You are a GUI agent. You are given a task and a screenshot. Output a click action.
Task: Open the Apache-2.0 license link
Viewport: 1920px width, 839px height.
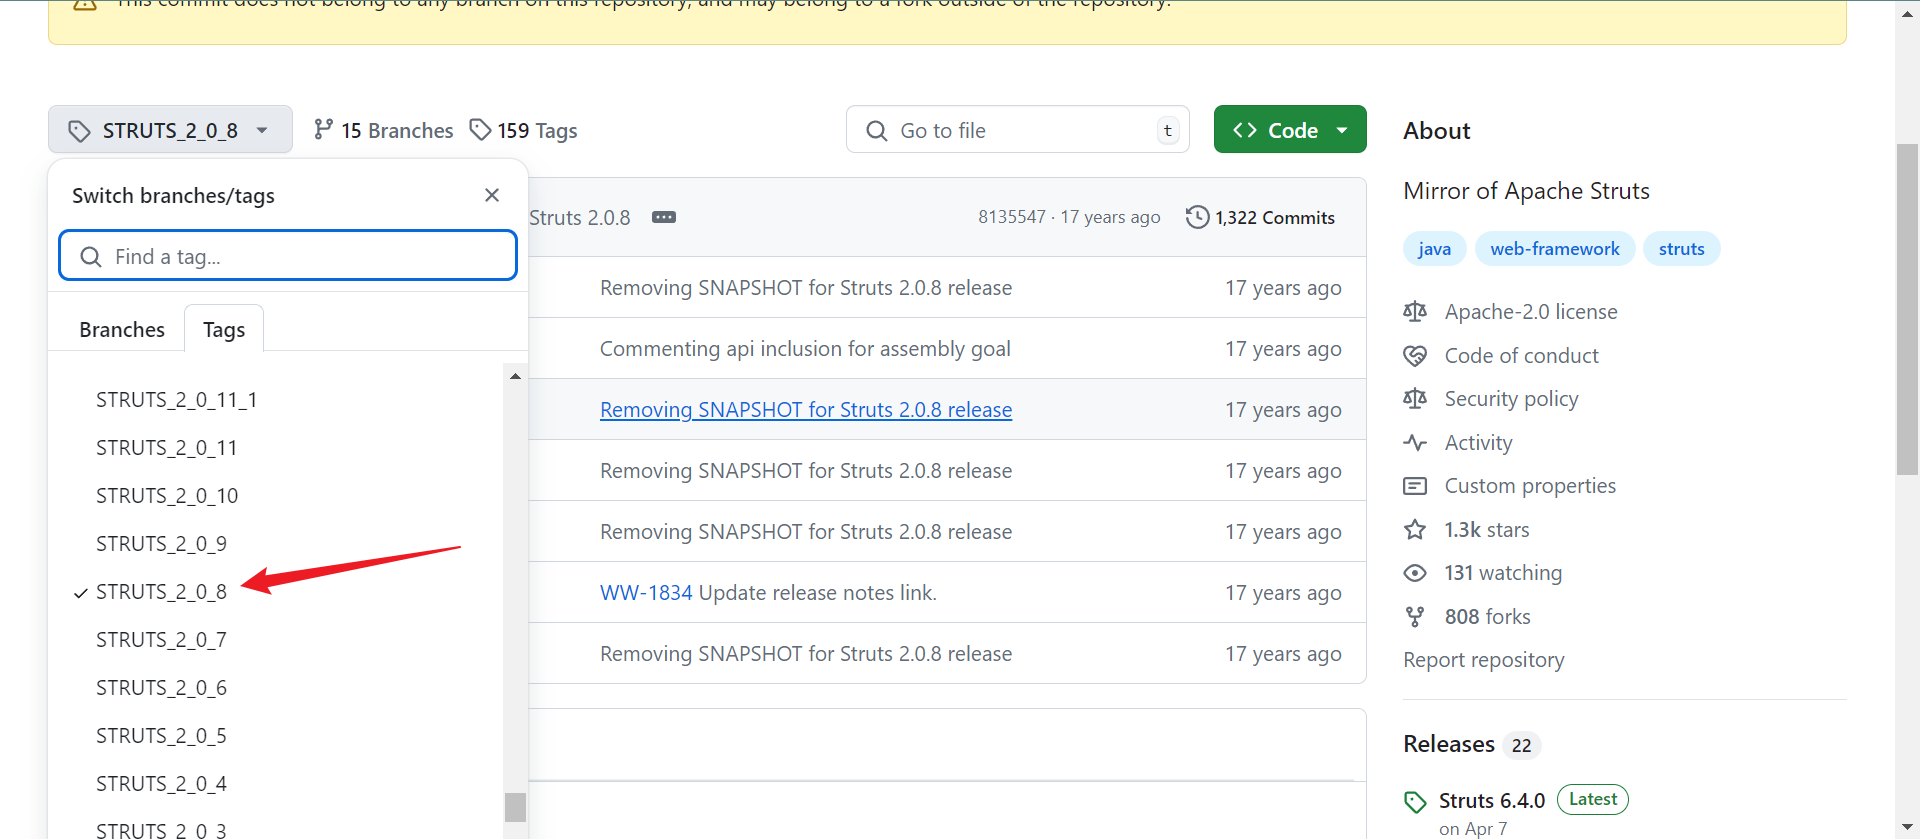(x=1531, y=312)
